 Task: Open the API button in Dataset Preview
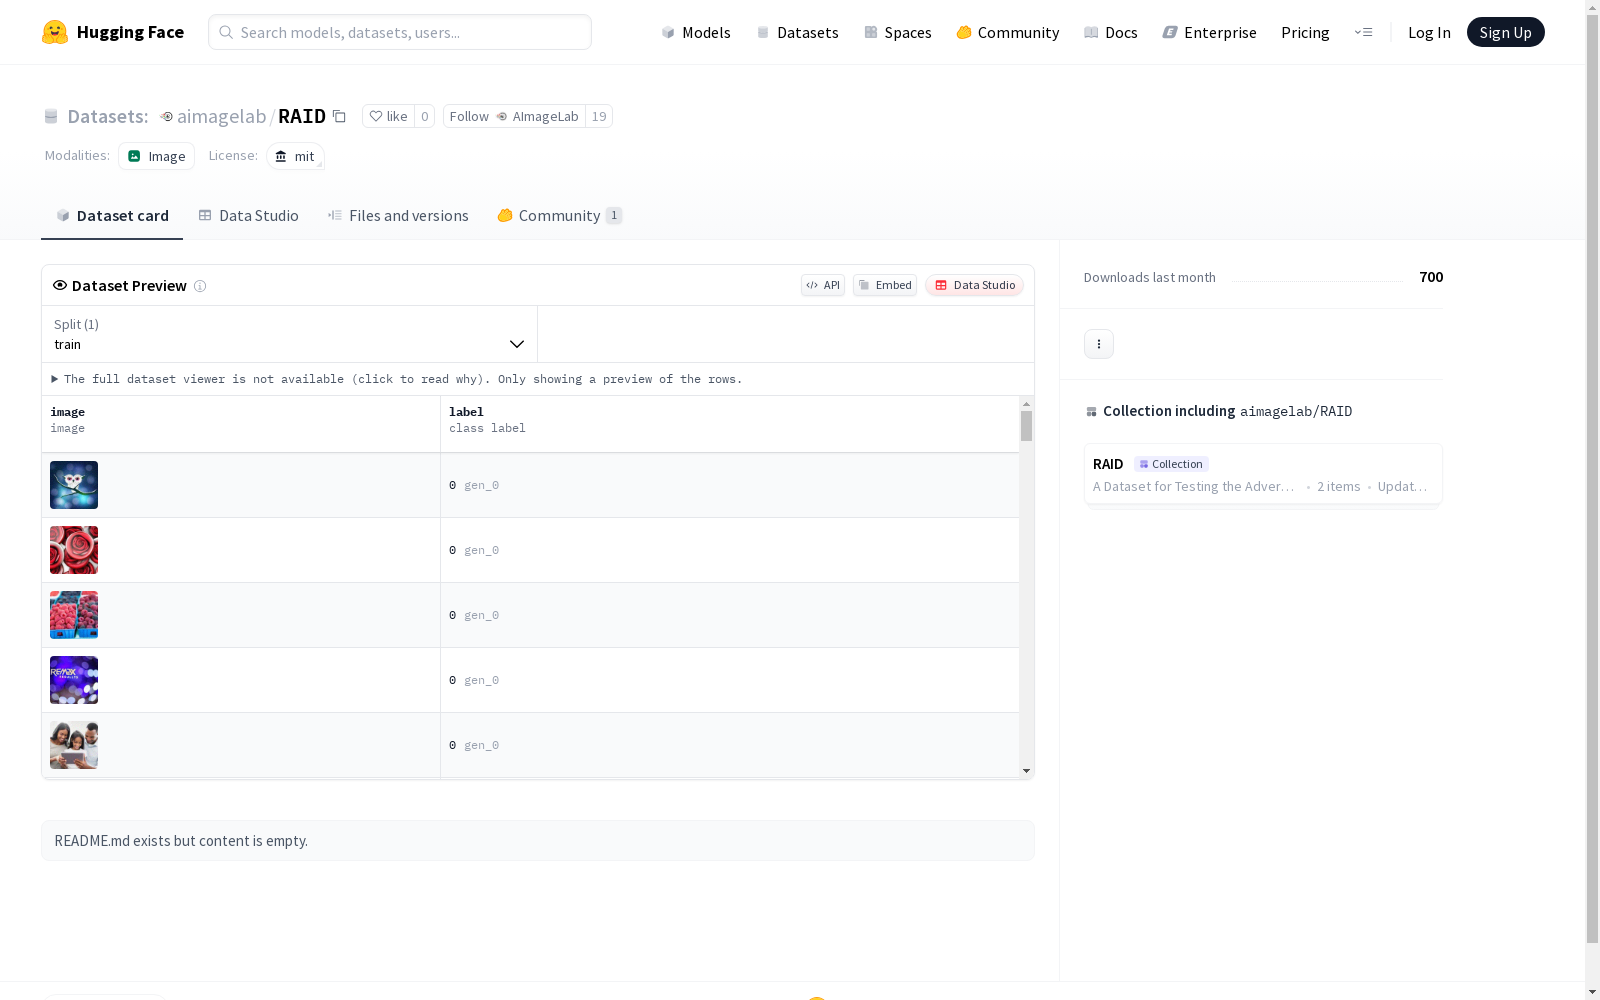(823, 285)
